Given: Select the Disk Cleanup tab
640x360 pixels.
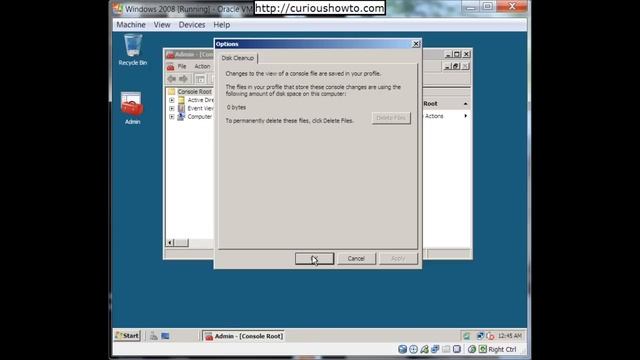Looking at the screenshot, I should pos(238,58).
